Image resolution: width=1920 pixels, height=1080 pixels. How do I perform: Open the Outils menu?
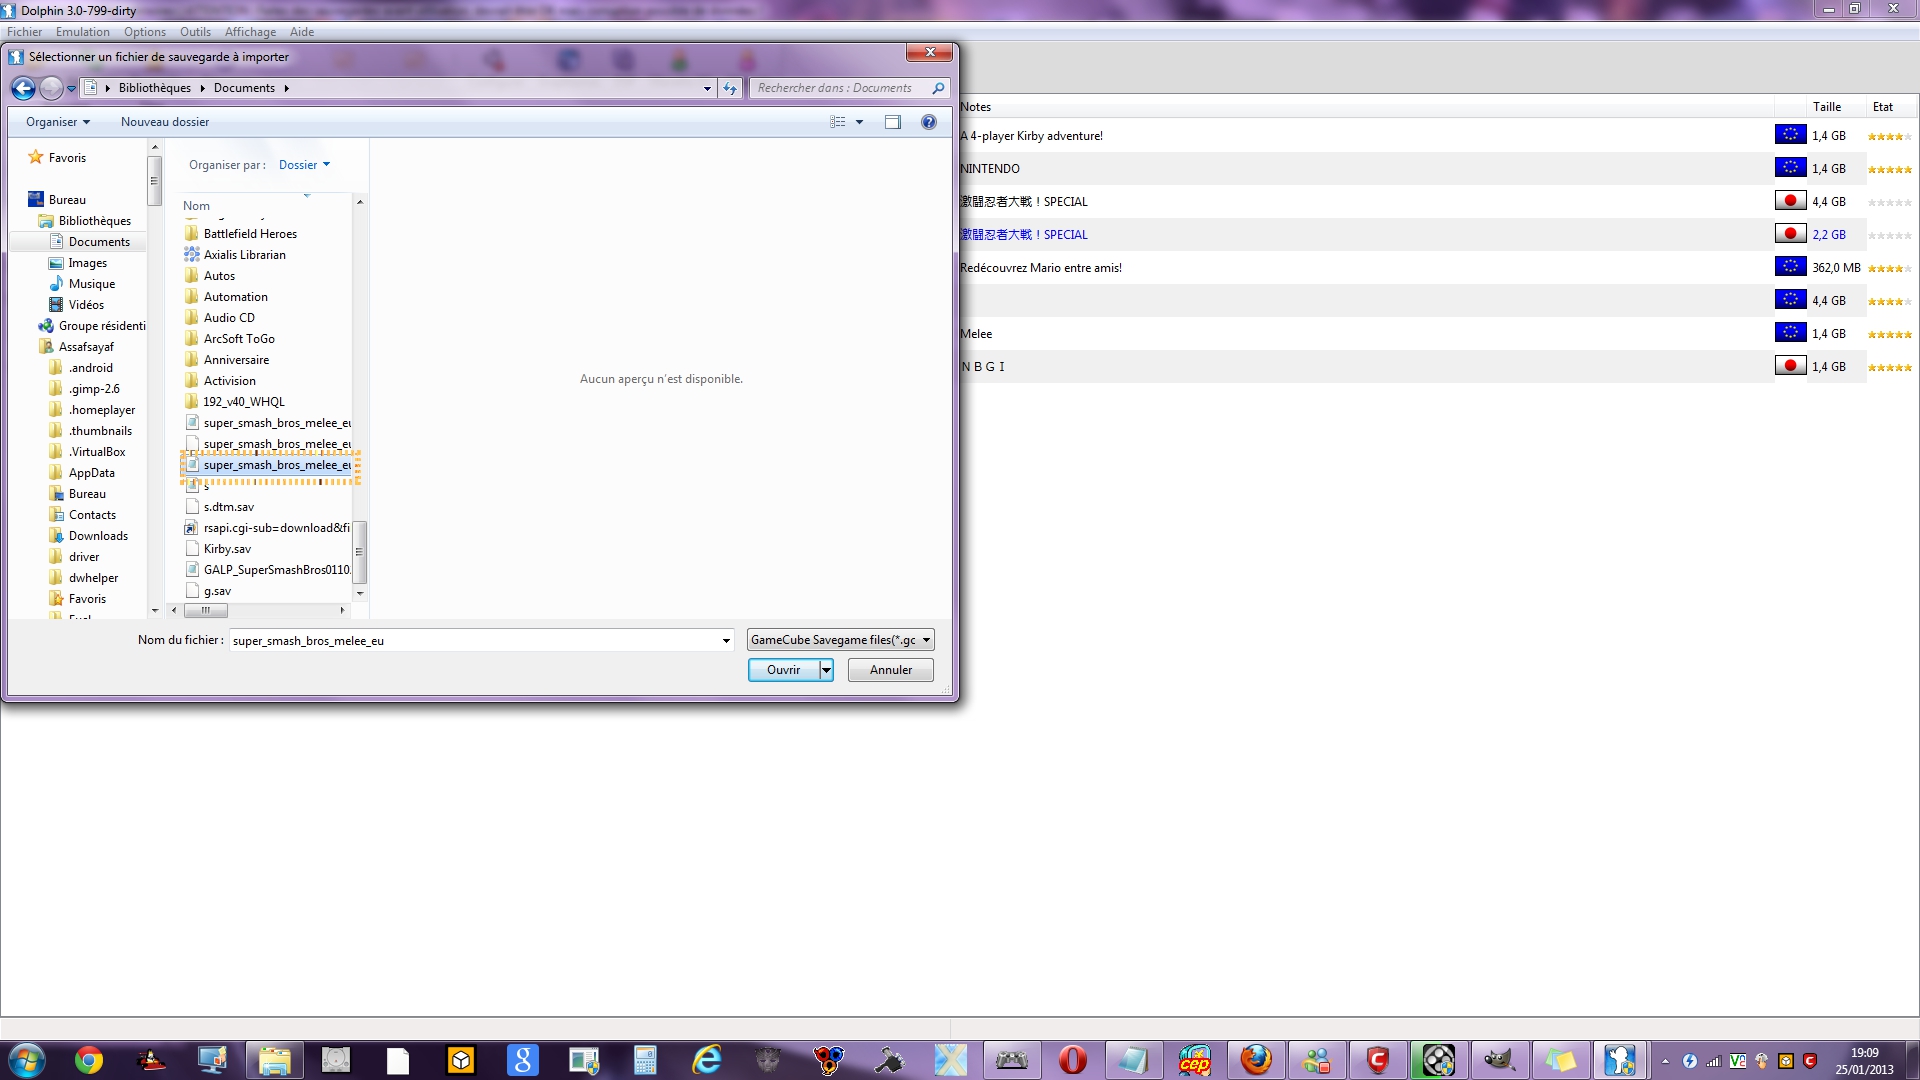pos(195,32)
